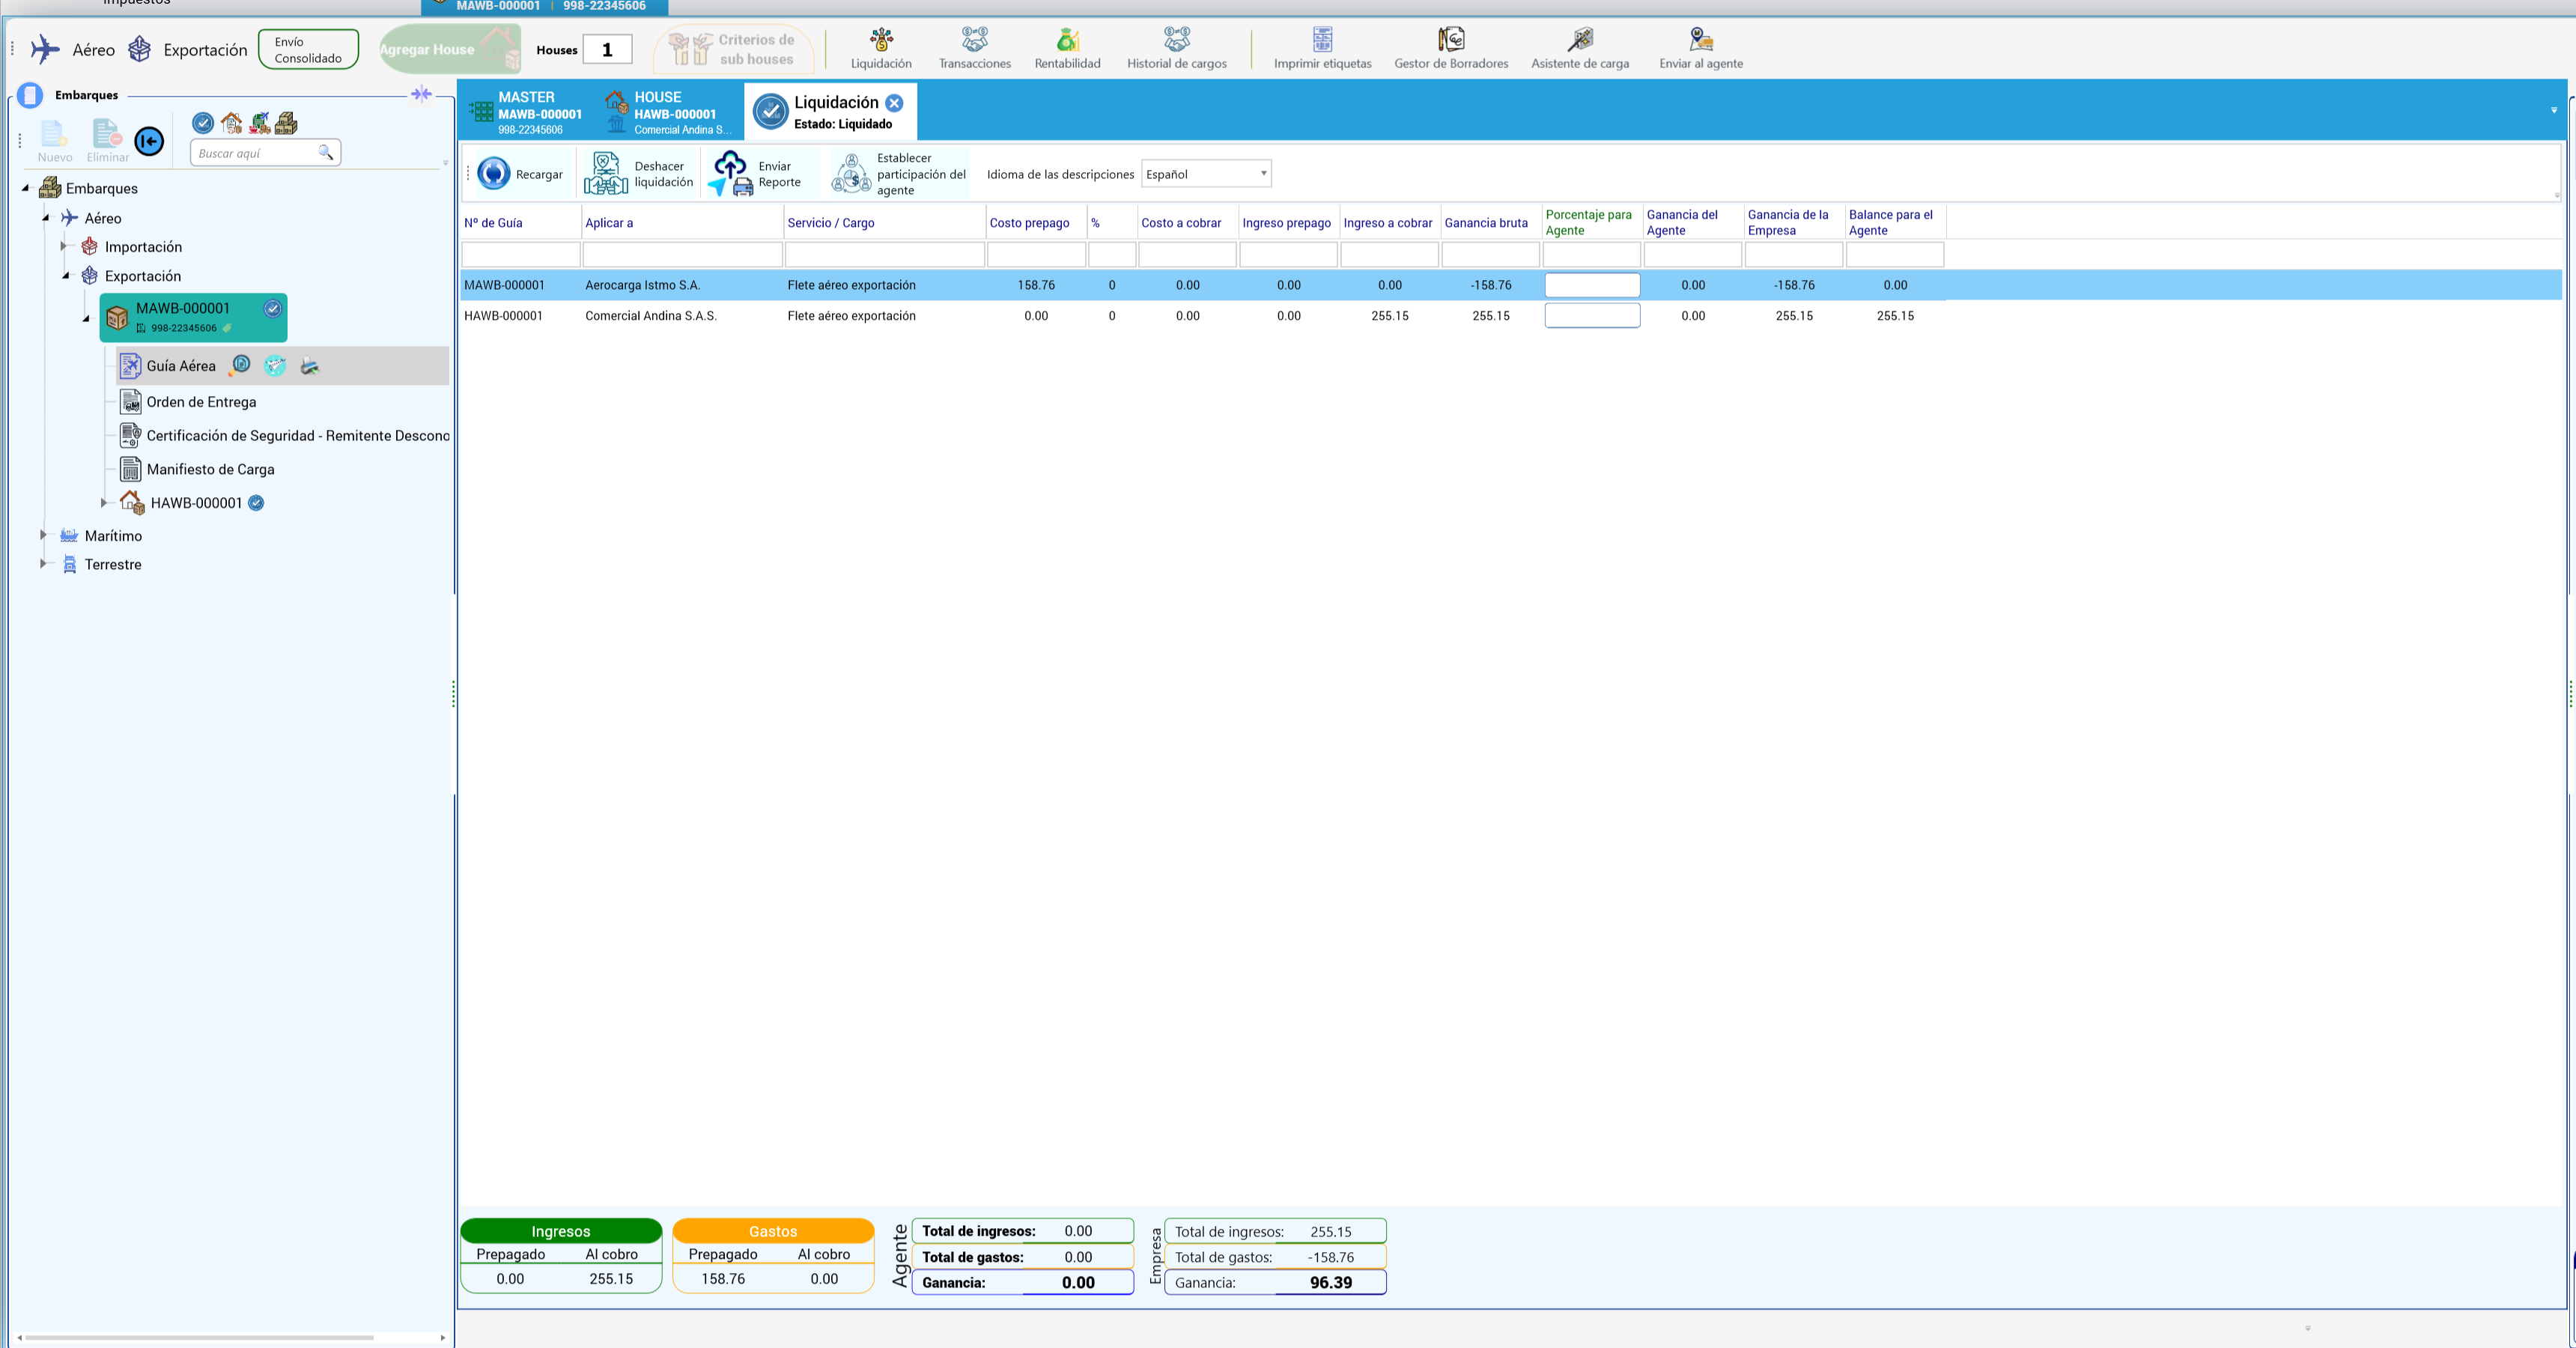
Task: Click the collapse-panel arrow icon beside Eliminar
Action: [x=149, y=142]
